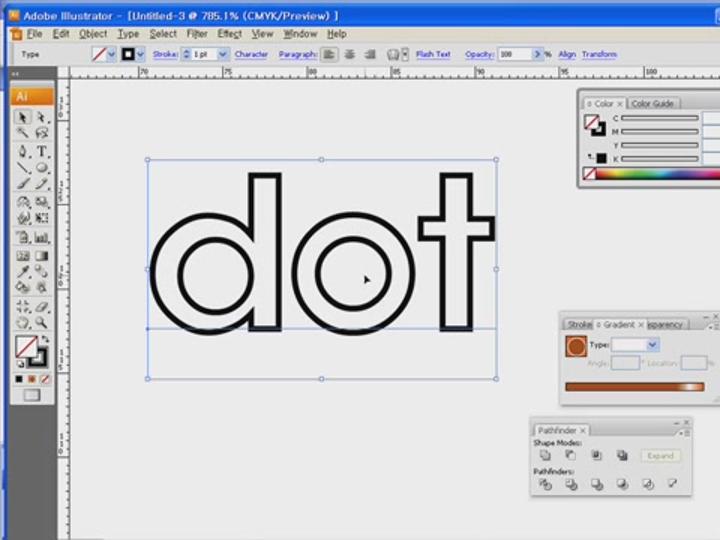Open stroke color dropdown in control bar
The height and width of the screenshot is (540, 720).
[x=141, y=55]
